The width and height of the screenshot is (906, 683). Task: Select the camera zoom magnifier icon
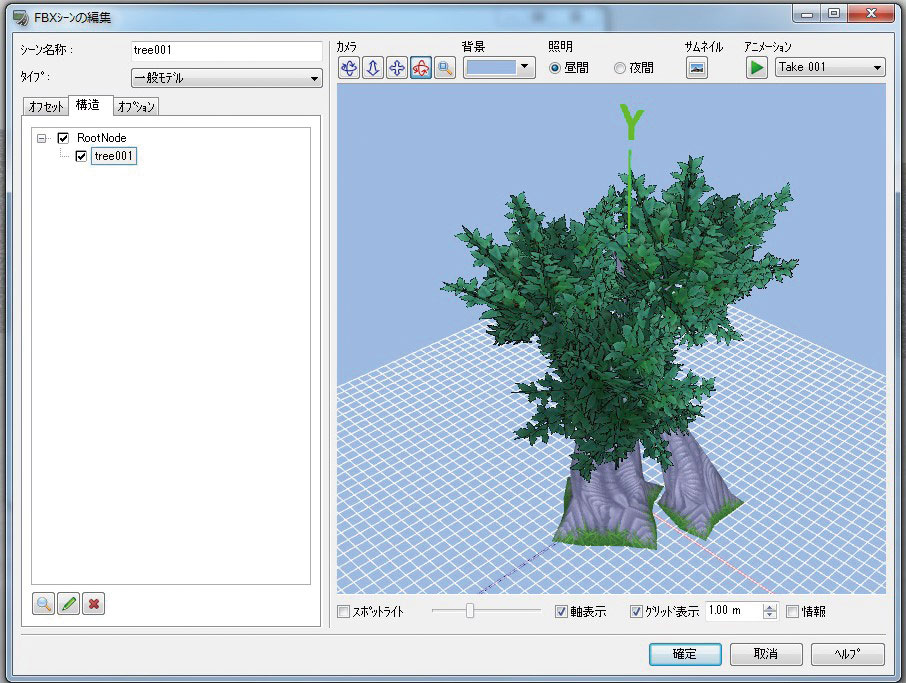click(x=445, y=68)
